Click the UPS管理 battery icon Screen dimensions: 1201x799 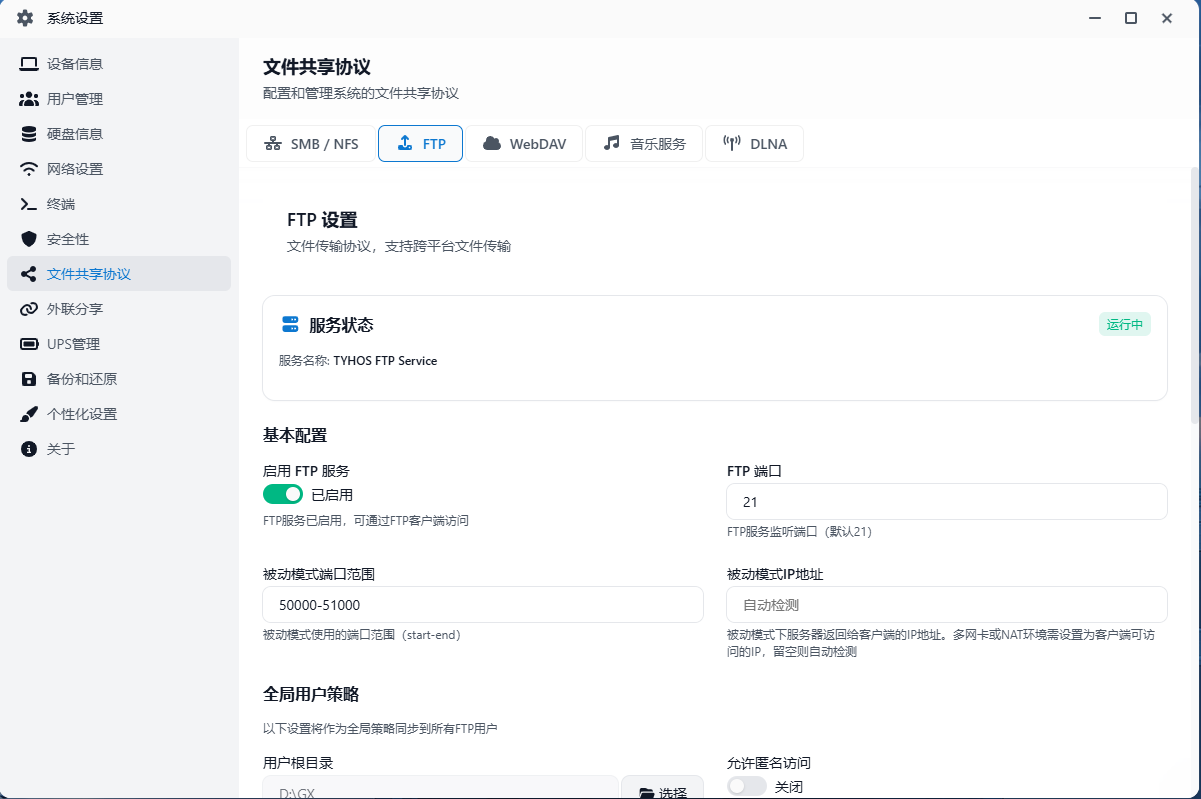click(x=29, y=344)
